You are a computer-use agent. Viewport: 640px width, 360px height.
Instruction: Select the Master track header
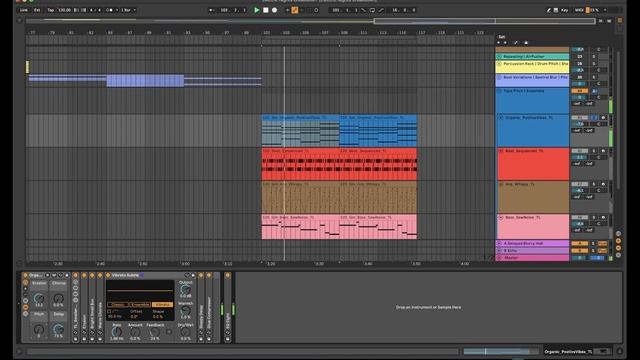click(532, 258)
